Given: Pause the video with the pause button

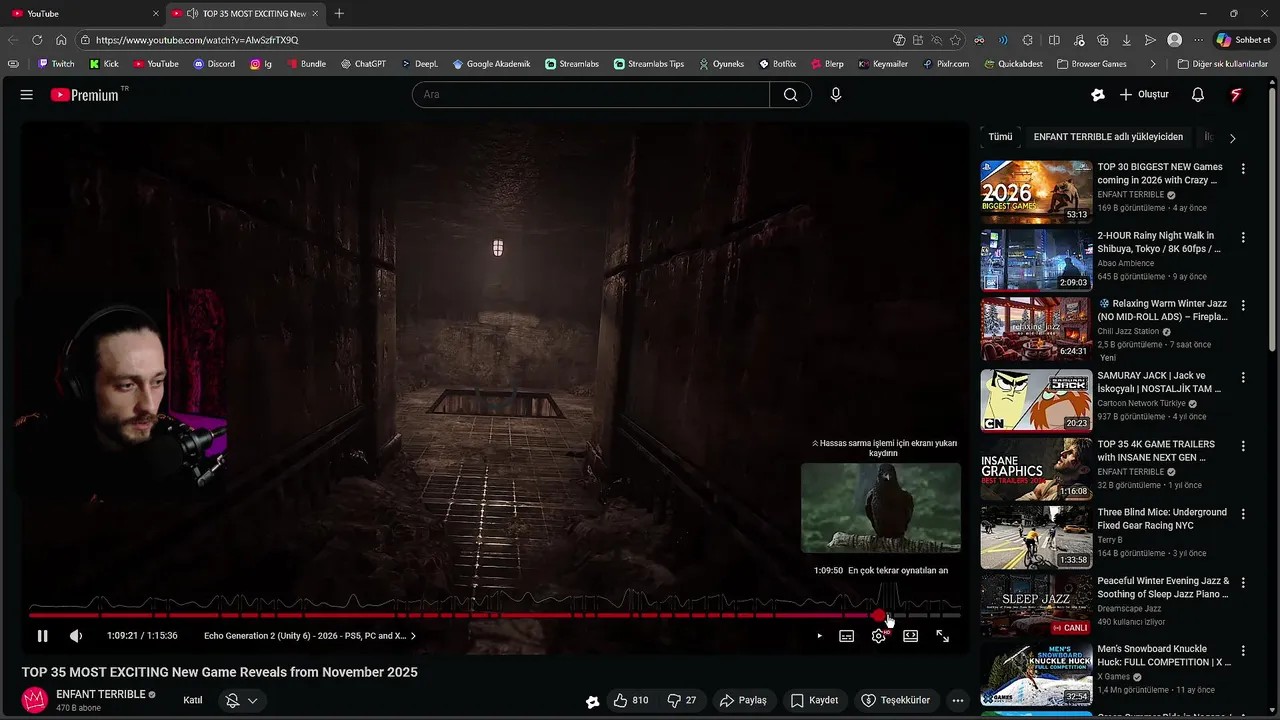Looking at the screenshot, I should tap(42, 636).
